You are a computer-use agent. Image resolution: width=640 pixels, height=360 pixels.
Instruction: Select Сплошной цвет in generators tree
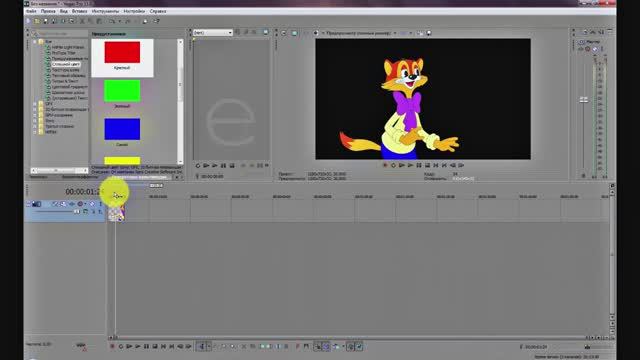tap(65, 64)
